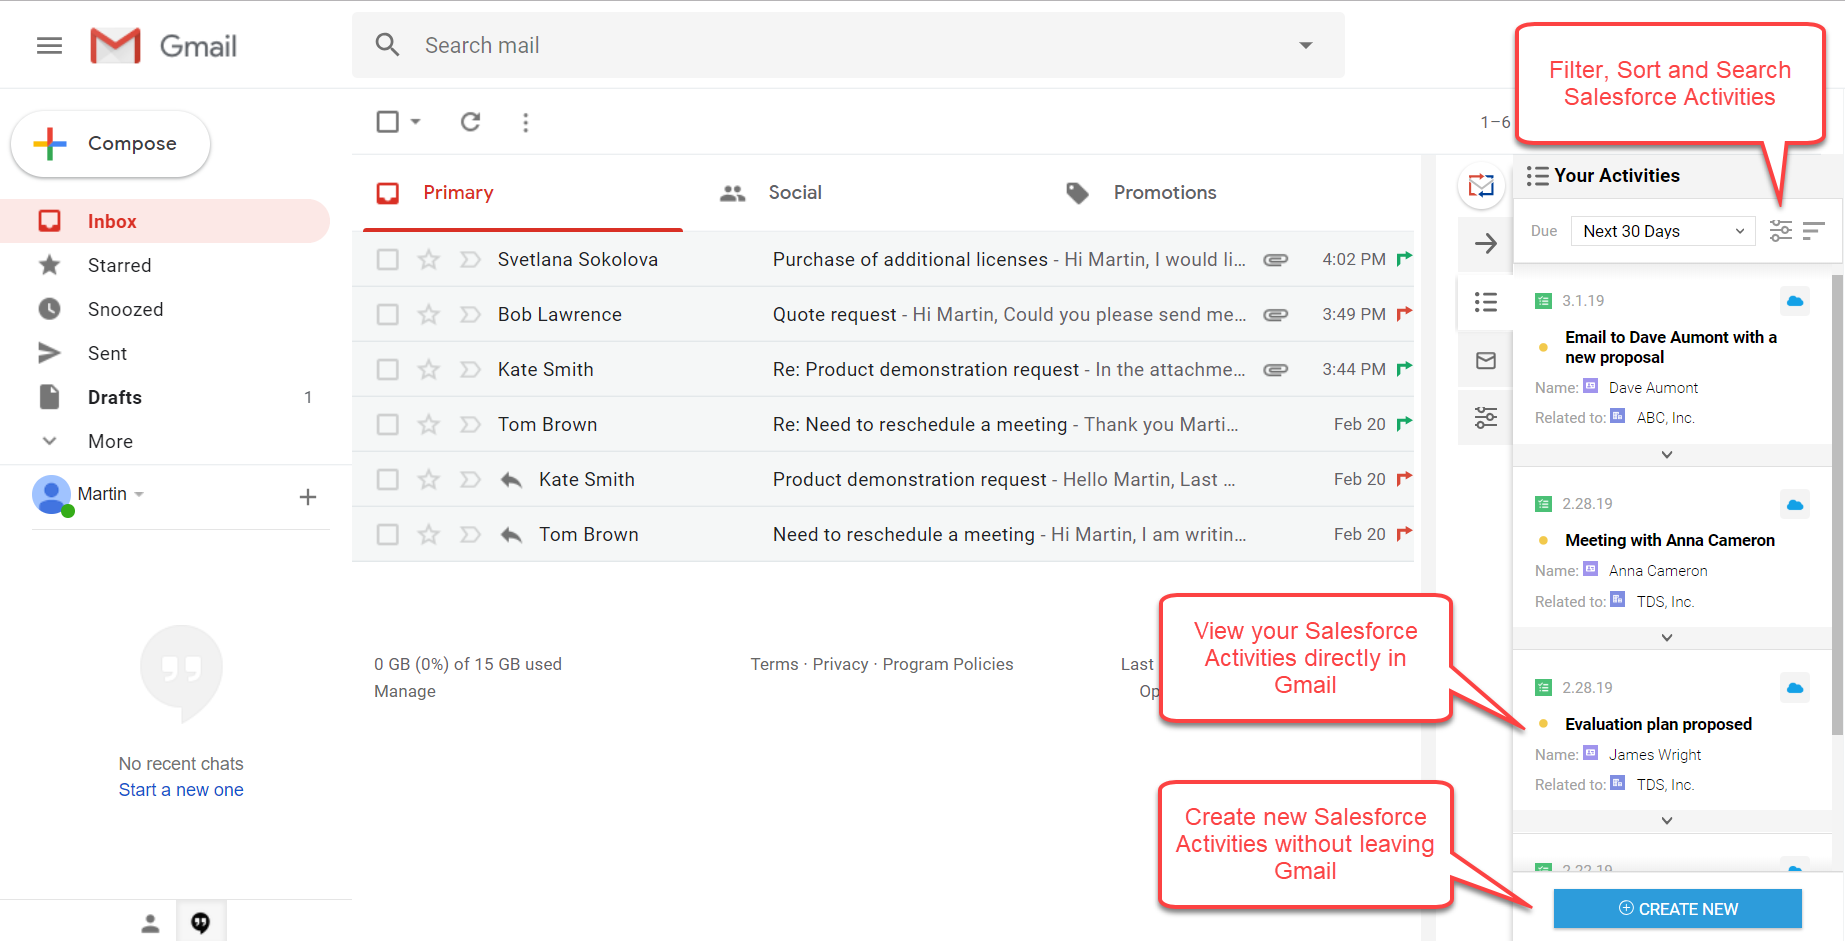This screenshot has height=941, width=1845.
Task: Expand the More section in left sidebar
Action: tap(110, 441)
